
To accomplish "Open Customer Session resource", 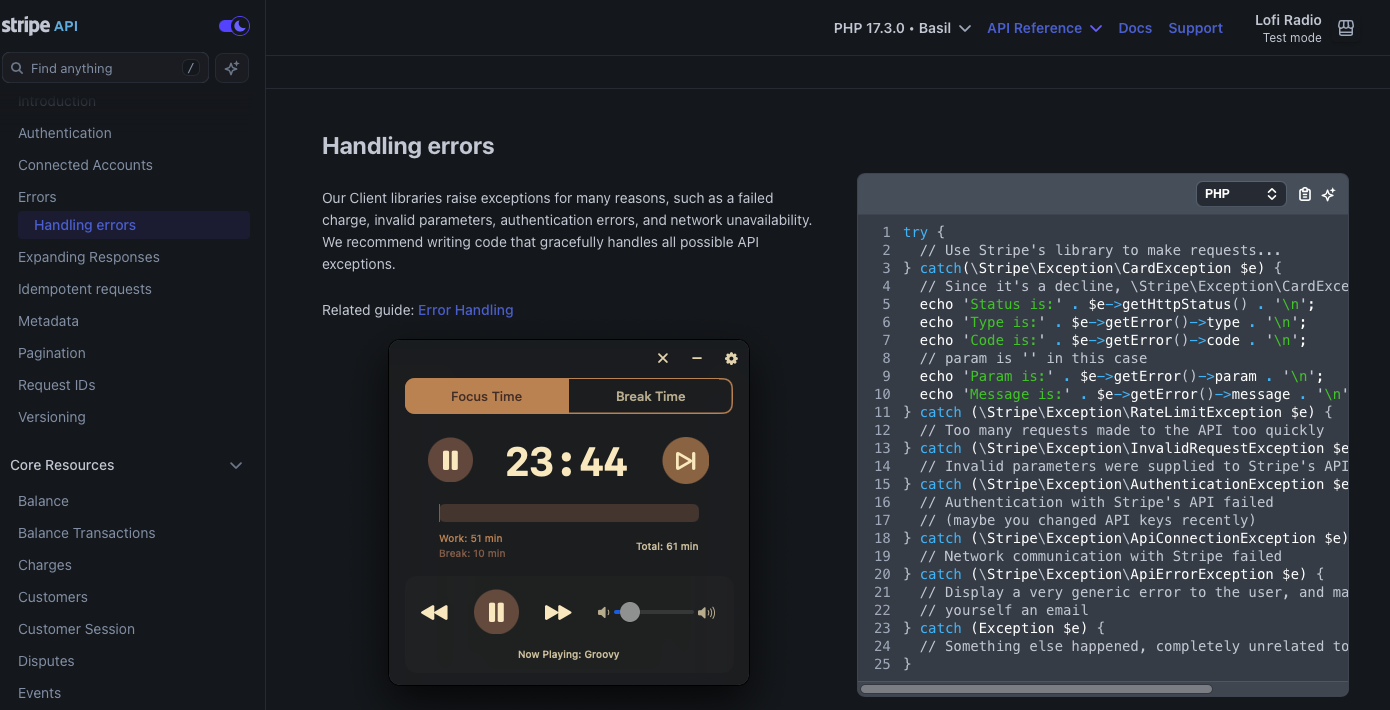I will point(76,629).
